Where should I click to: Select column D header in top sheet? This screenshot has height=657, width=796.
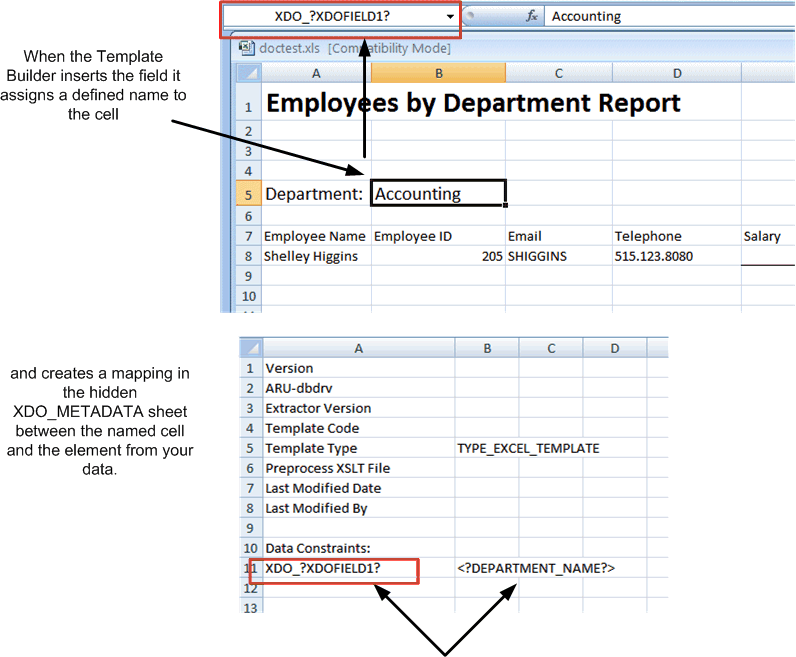click(677, 73)
